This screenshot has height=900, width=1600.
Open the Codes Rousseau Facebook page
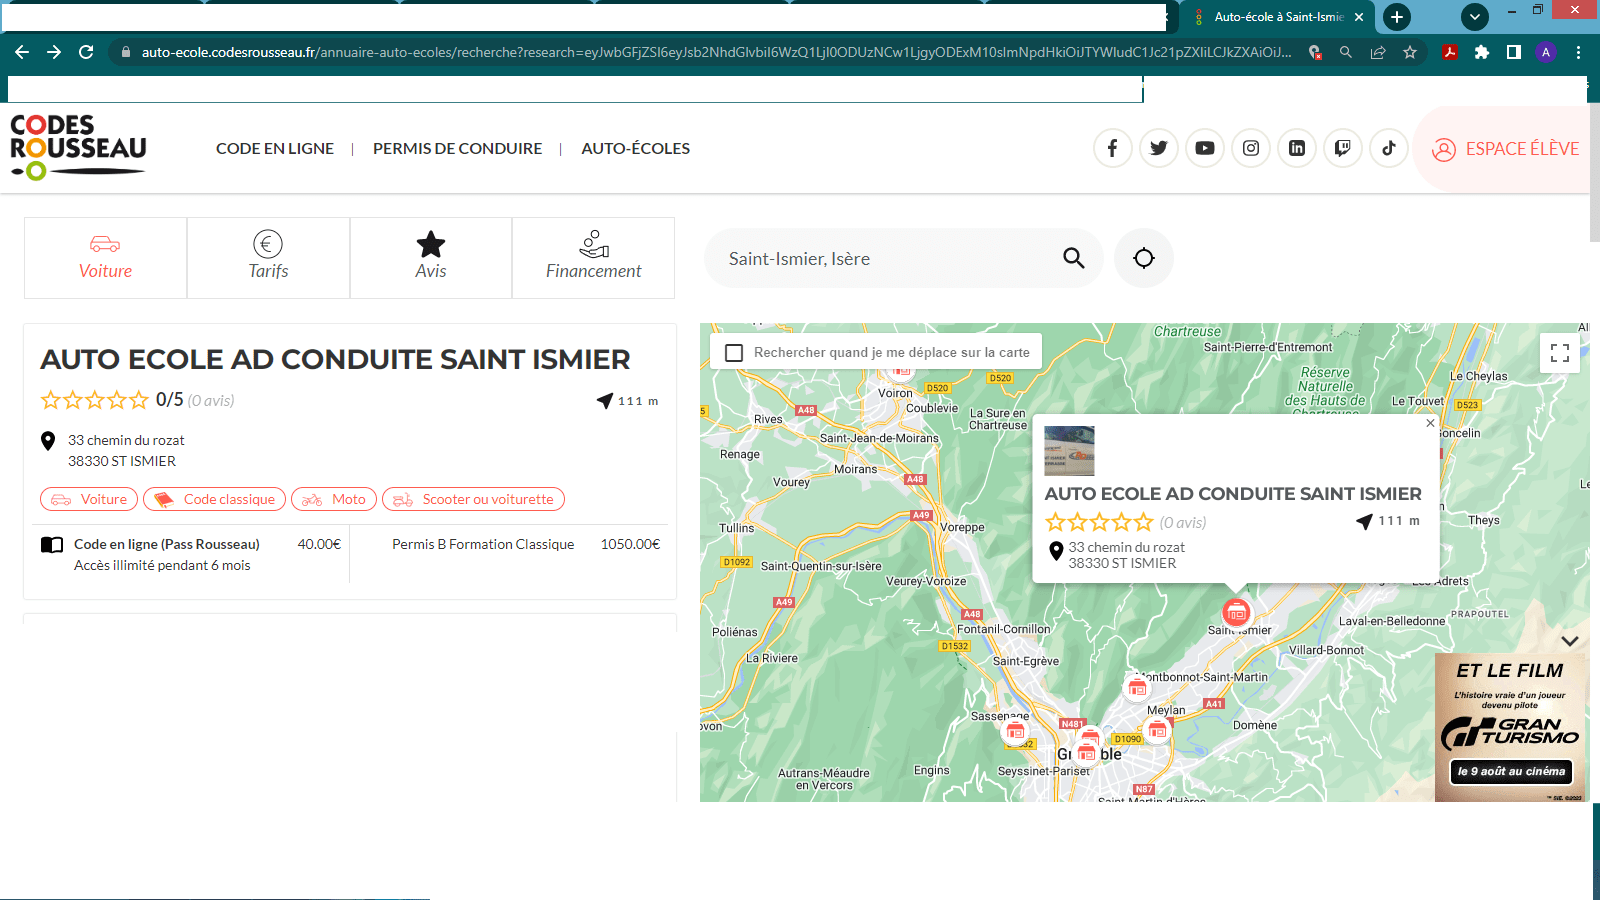1112,148
